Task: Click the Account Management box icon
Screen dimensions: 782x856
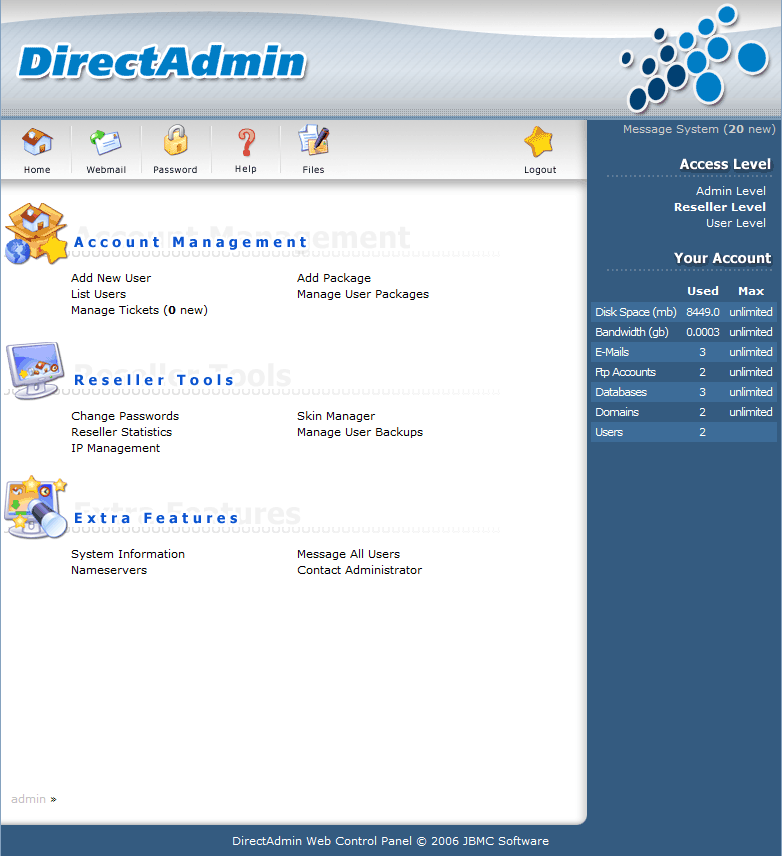Action: click(37, 234)
